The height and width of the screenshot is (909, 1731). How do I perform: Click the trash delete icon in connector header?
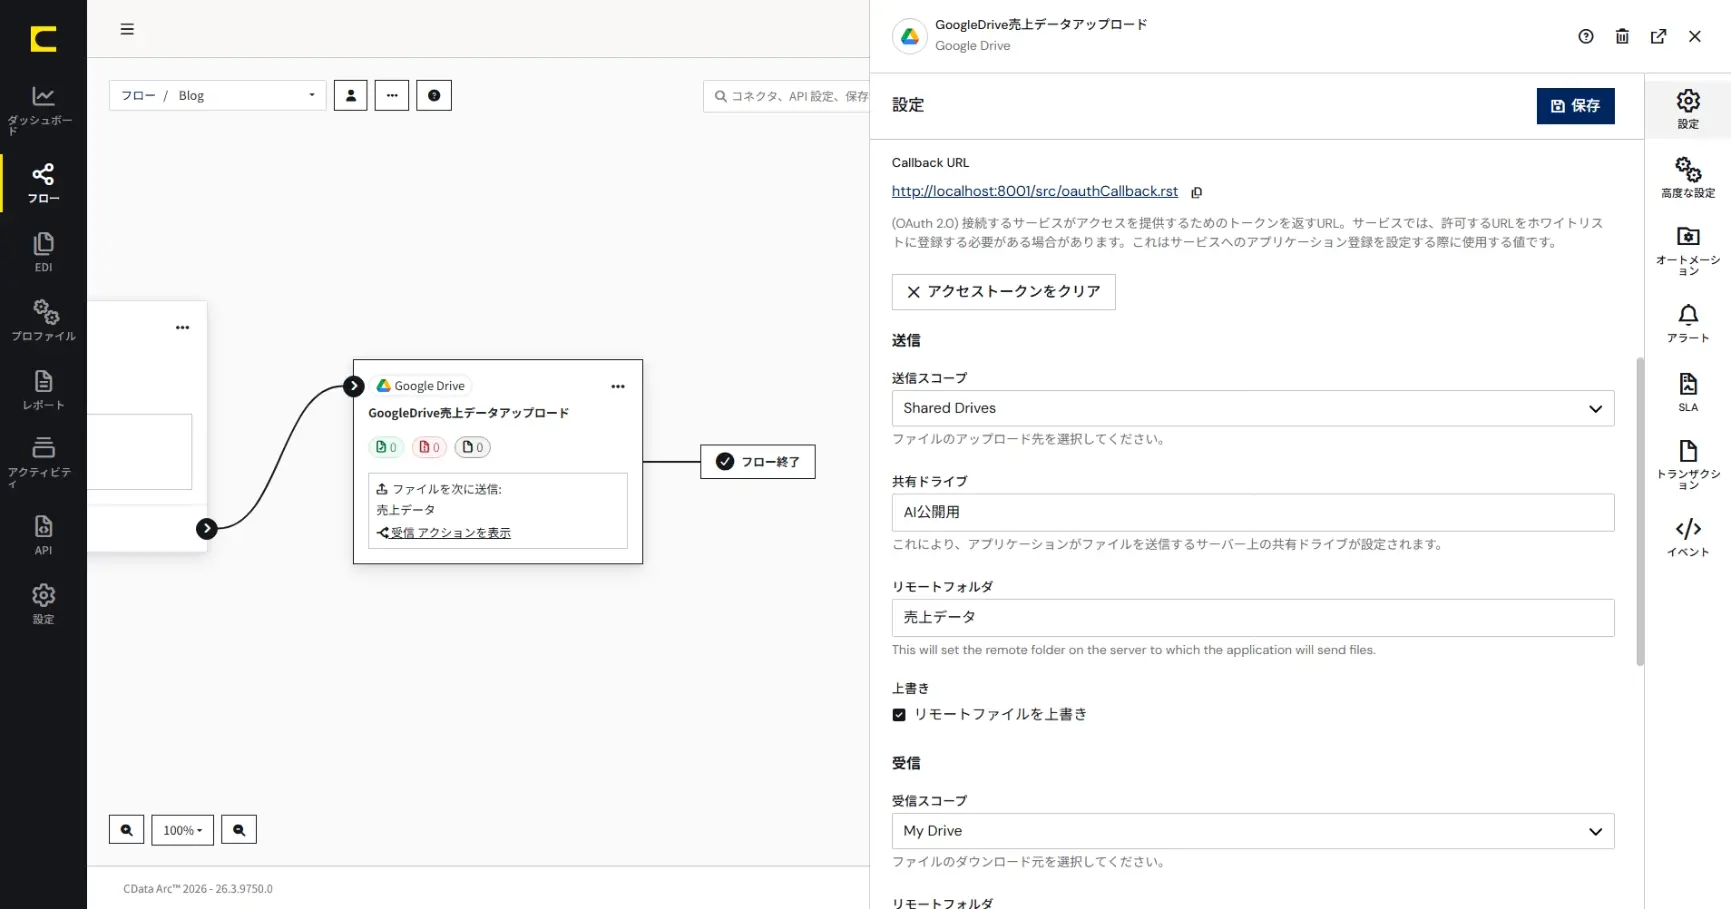tap(1622, 36)
